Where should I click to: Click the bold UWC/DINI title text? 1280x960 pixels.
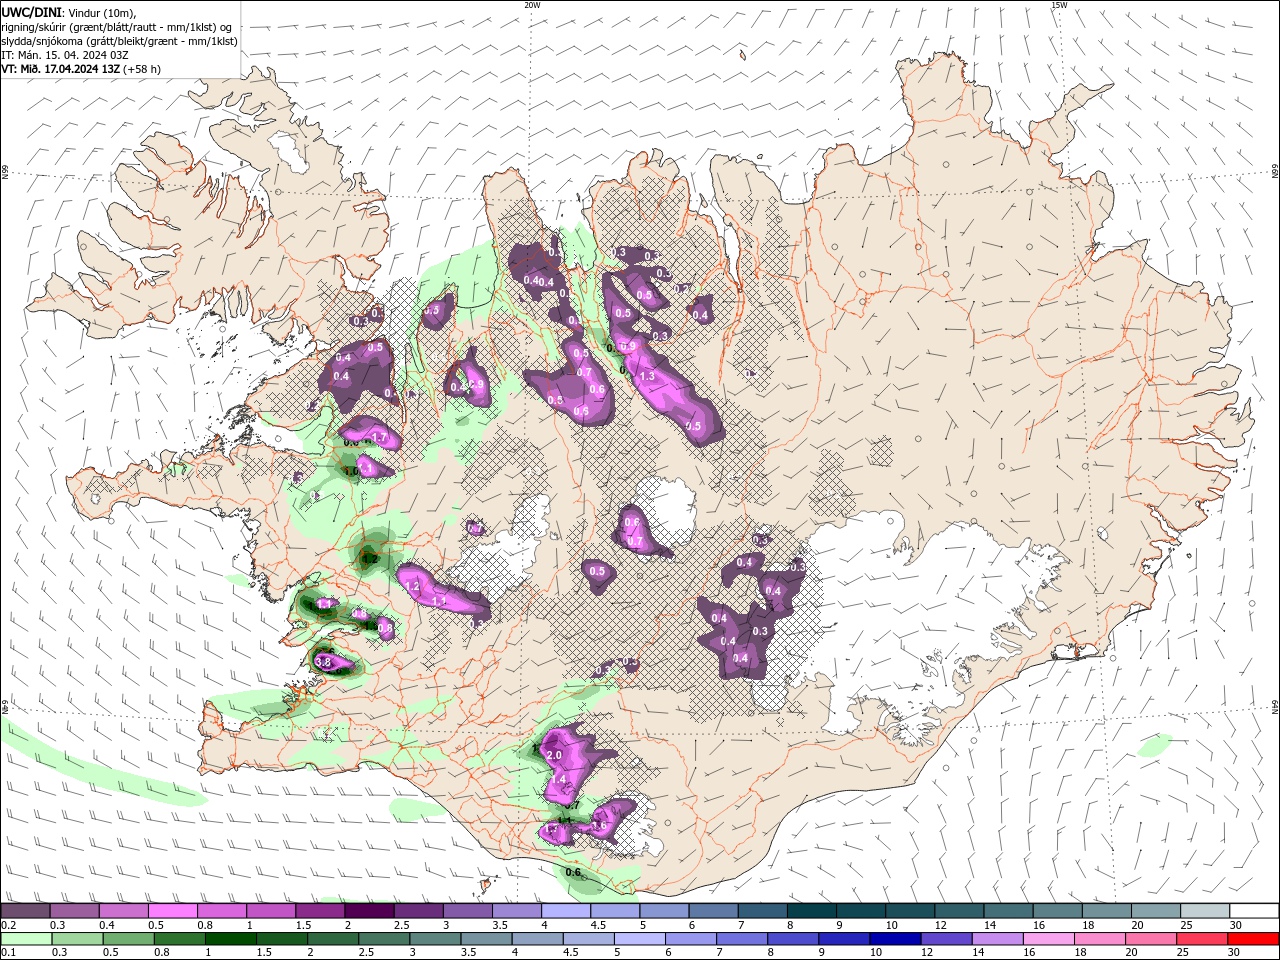[x=31, y=12]
